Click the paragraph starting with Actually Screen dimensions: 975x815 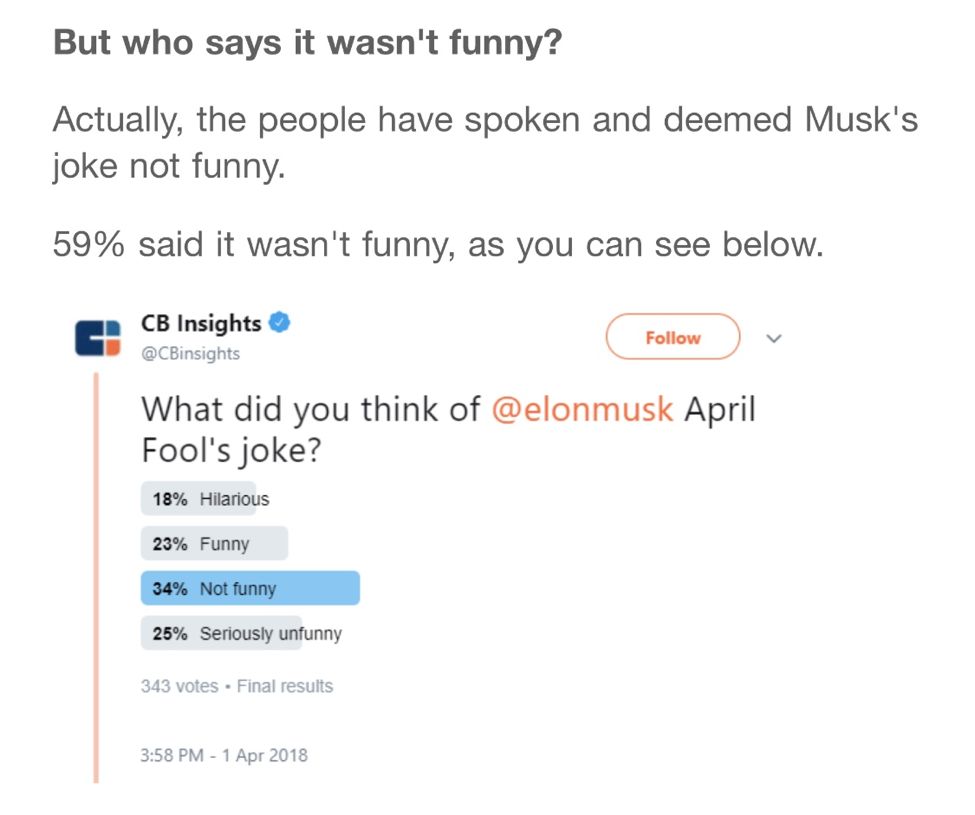(x=485, y=142)
